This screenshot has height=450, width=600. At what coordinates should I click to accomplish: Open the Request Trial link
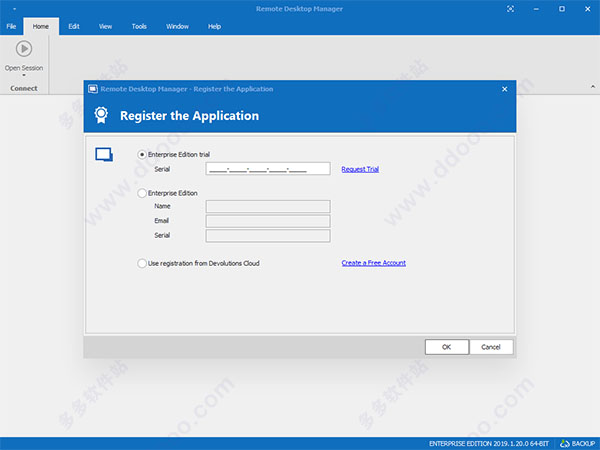[x=360, y=169]
